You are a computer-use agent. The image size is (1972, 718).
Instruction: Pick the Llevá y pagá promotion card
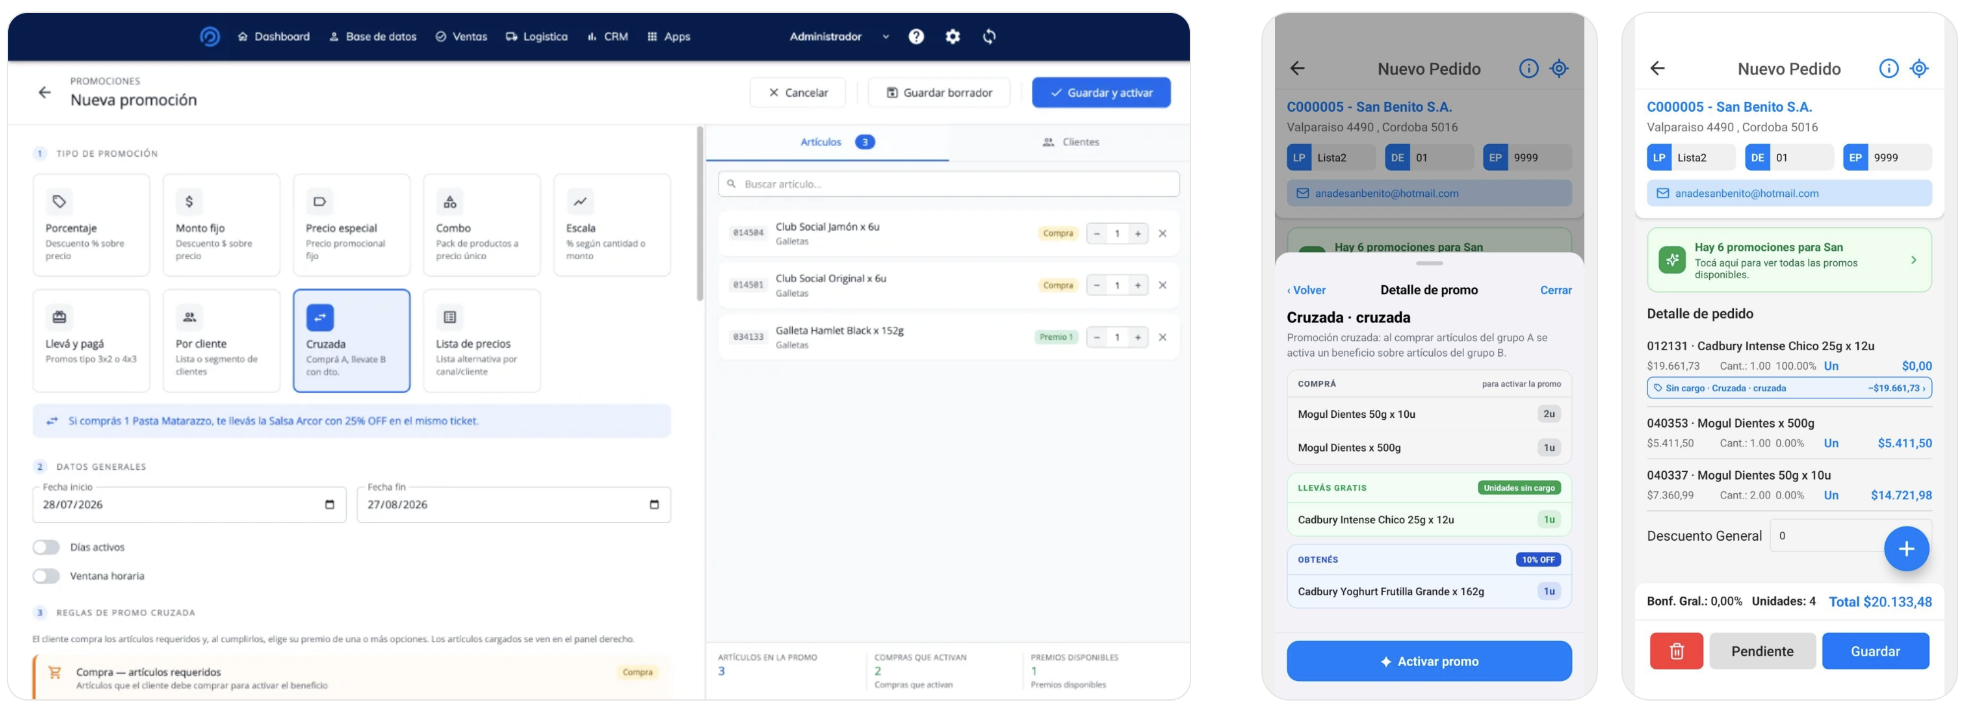click(x=91, y=341)
